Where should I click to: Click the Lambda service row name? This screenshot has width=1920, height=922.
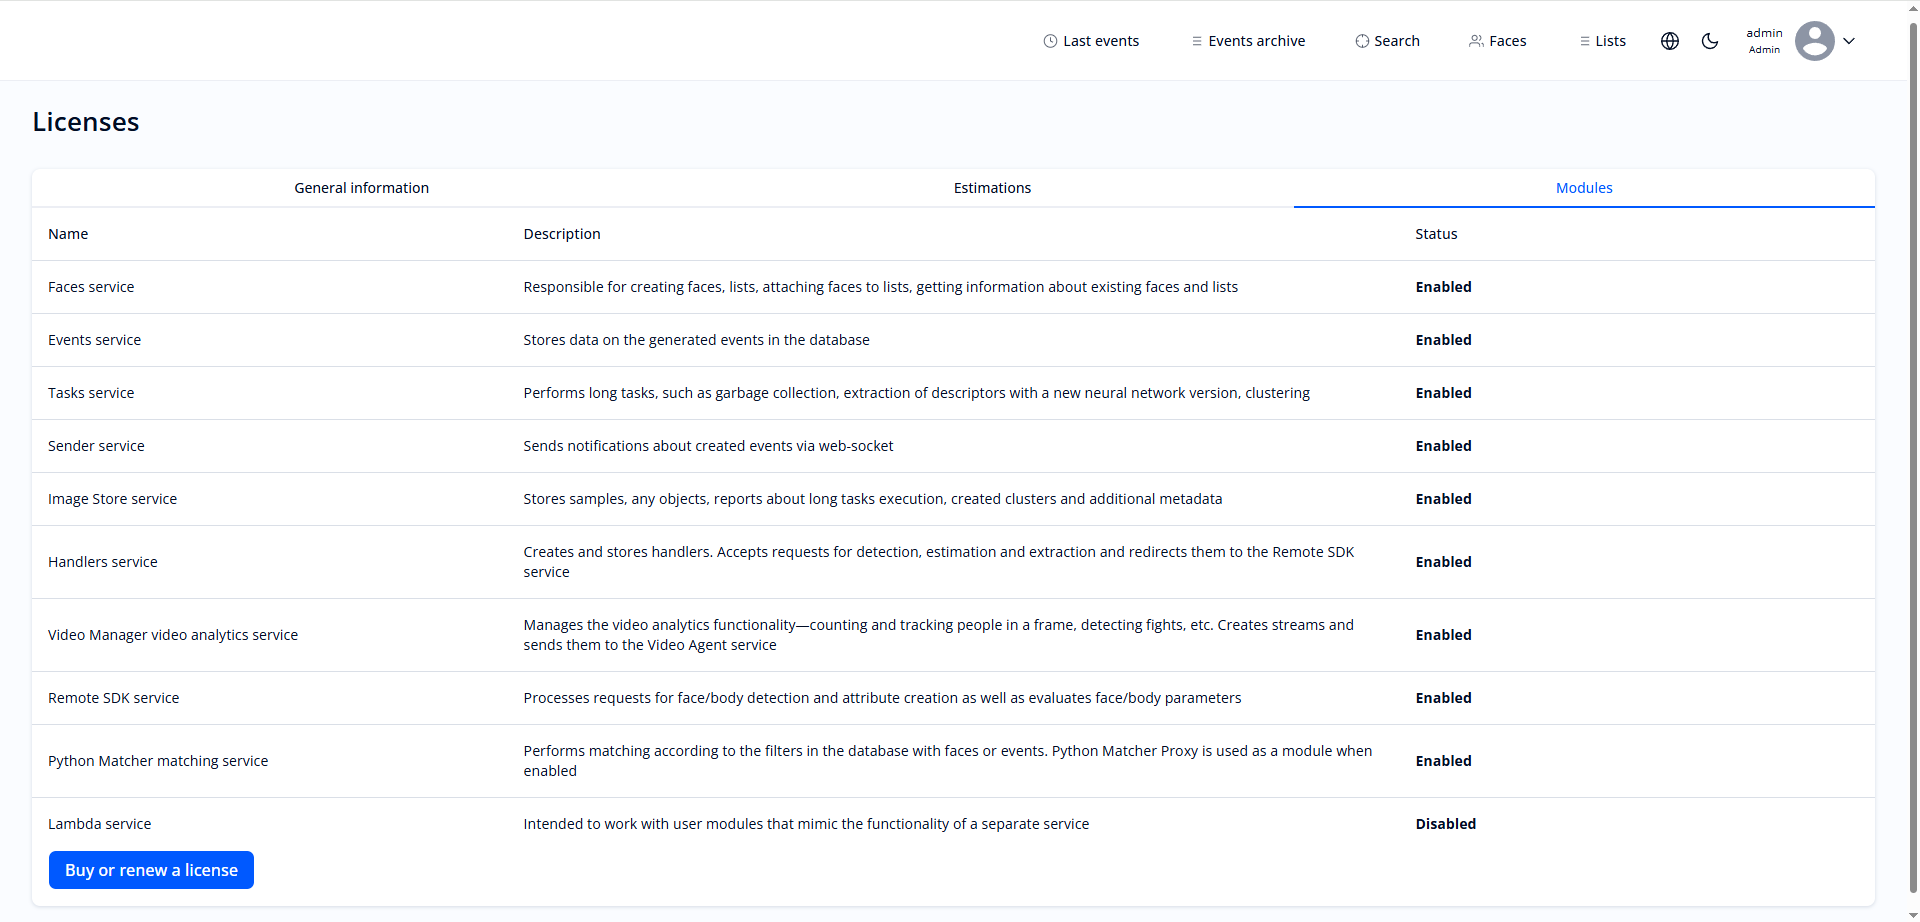100,824
